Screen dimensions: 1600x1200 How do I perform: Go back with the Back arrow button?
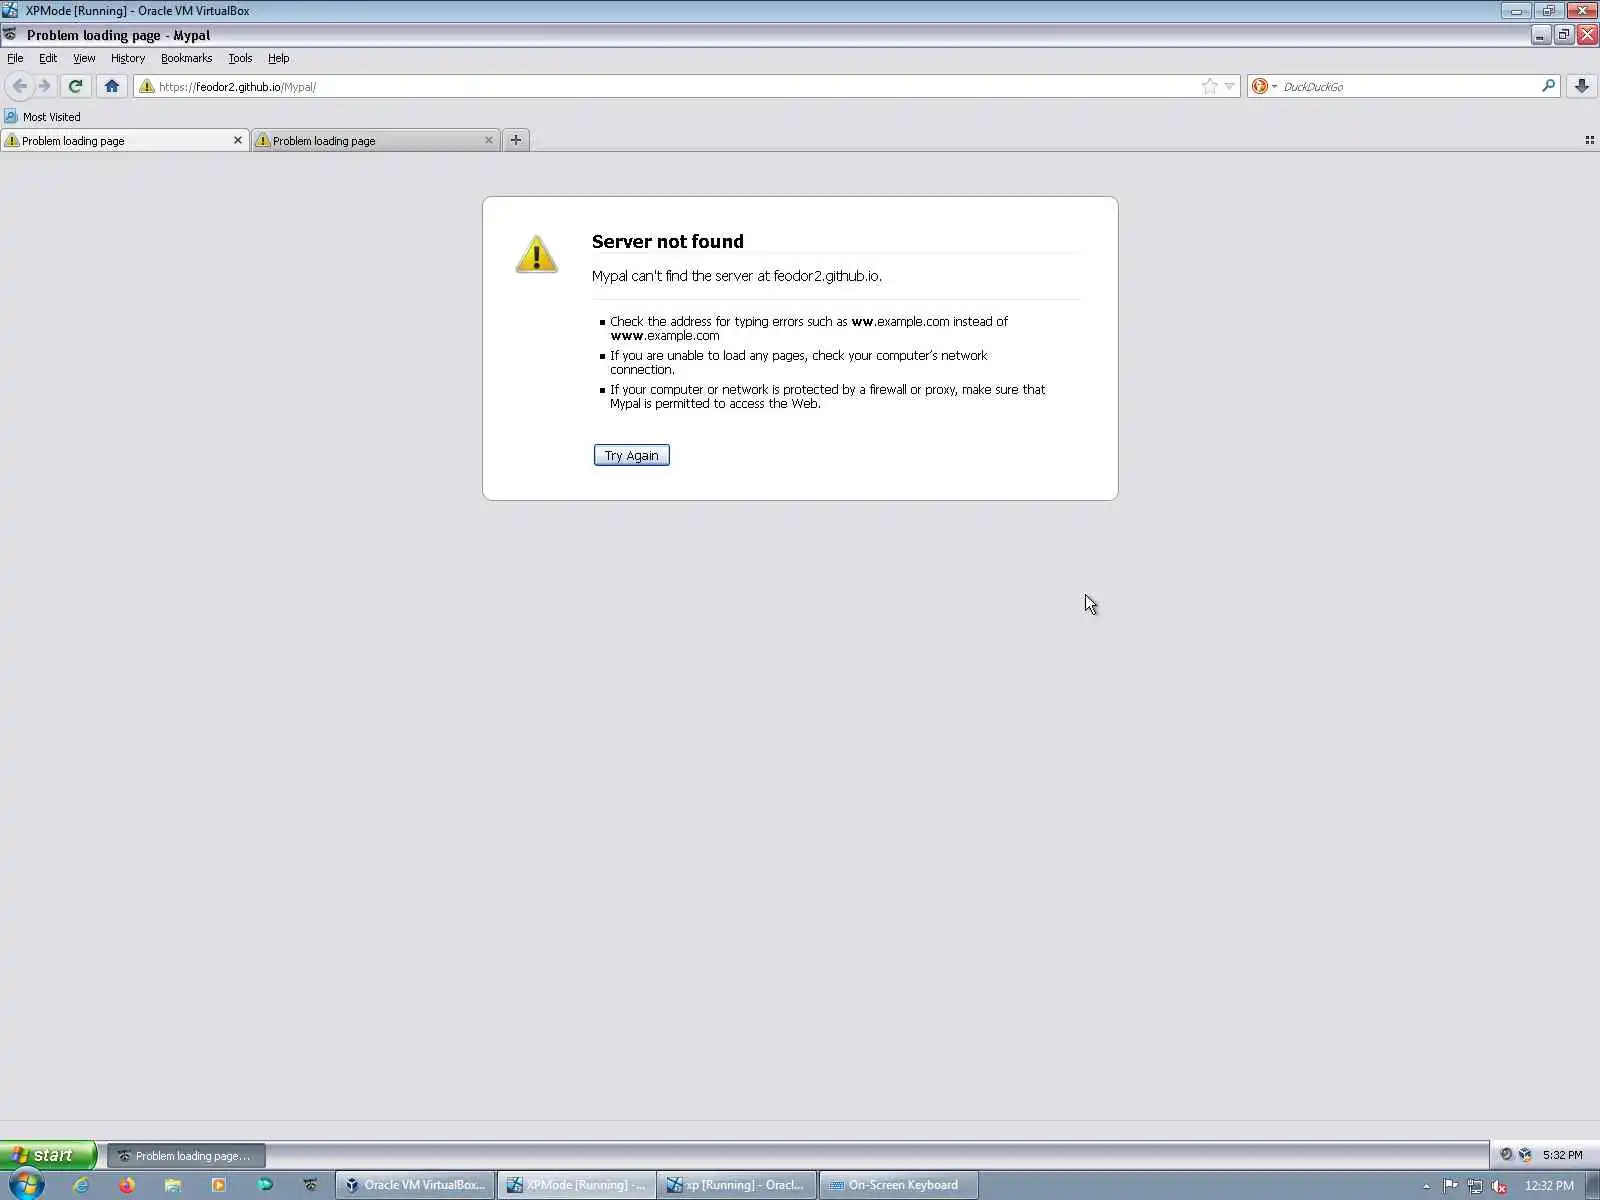pyautogui.click(x=19, y=86)
